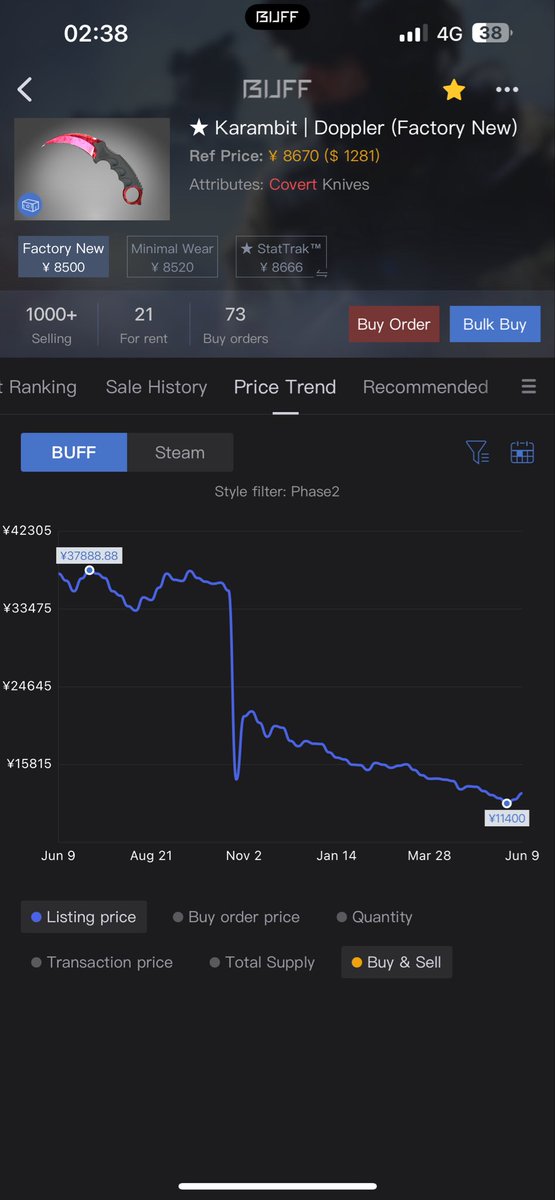Tap the StatTrak swap arrows icon
The image size is (555, 1200).
322,272
